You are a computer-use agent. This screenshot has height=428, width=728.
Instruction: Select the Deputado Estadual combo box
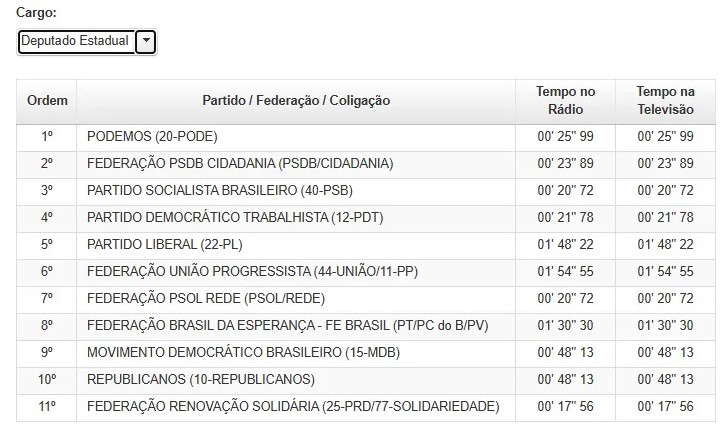point(87,42)
